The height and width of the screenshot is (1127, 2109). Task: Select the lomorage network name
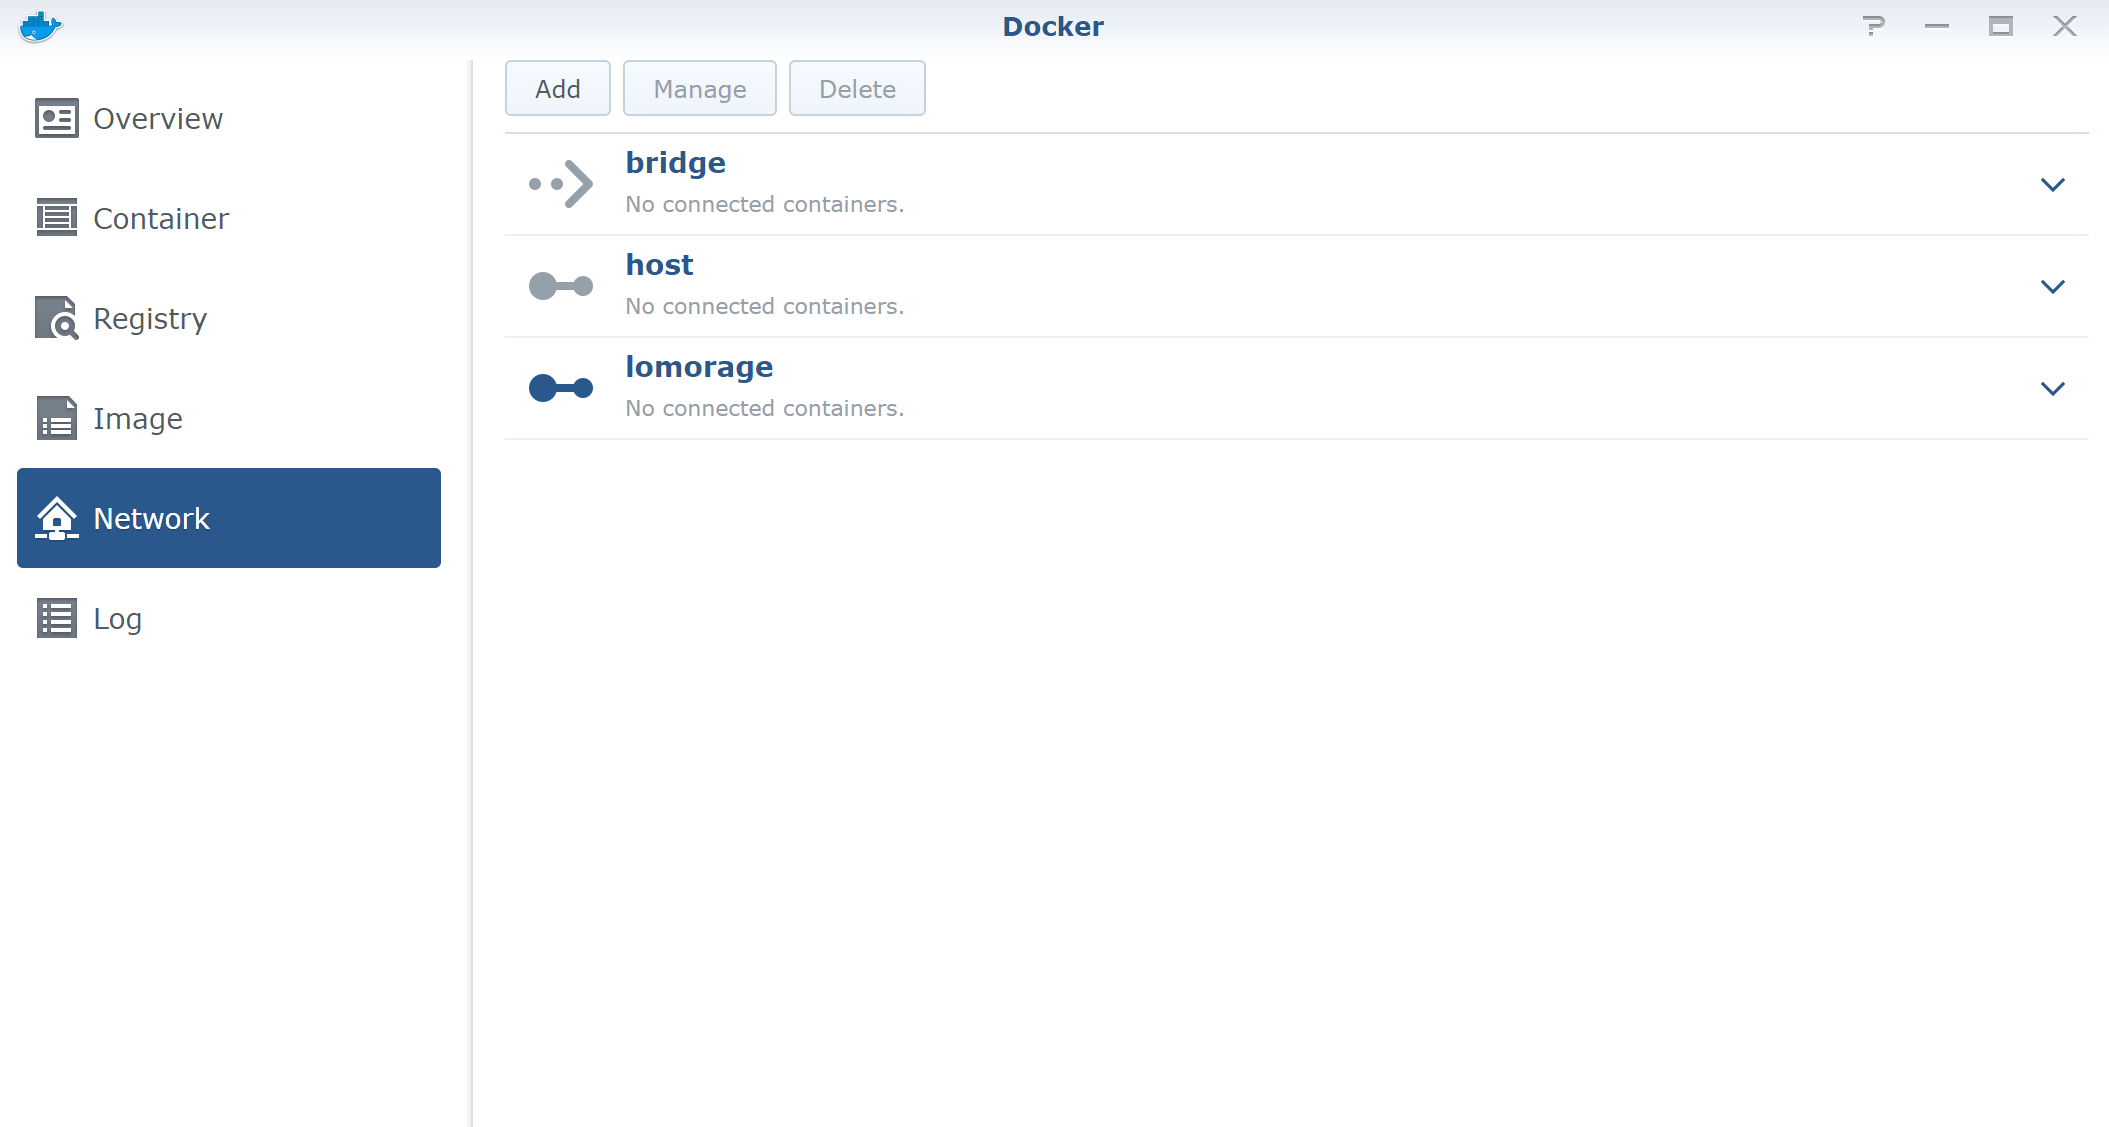(x=699, y=367)
